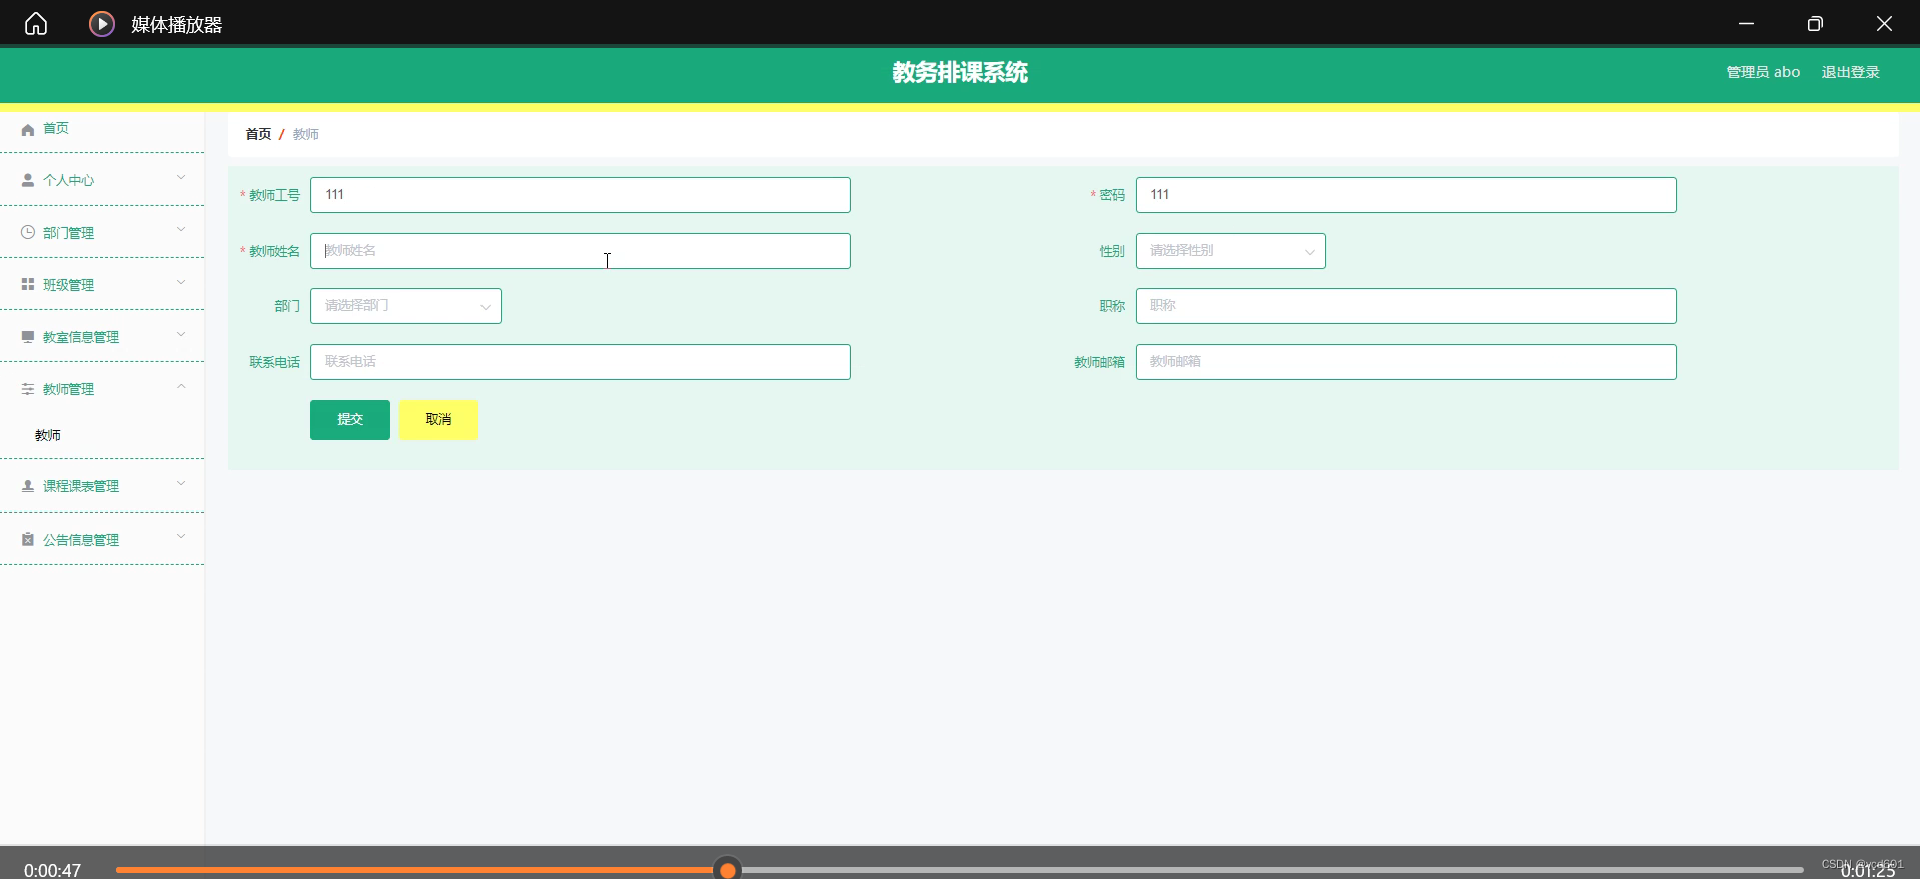Open the 教师管理 sidebar menu item

click(102, 389)
